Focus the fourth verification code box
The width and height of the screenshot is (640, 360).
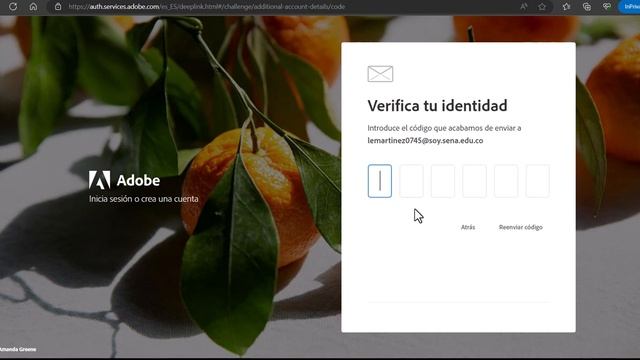(x=474, y=181)
